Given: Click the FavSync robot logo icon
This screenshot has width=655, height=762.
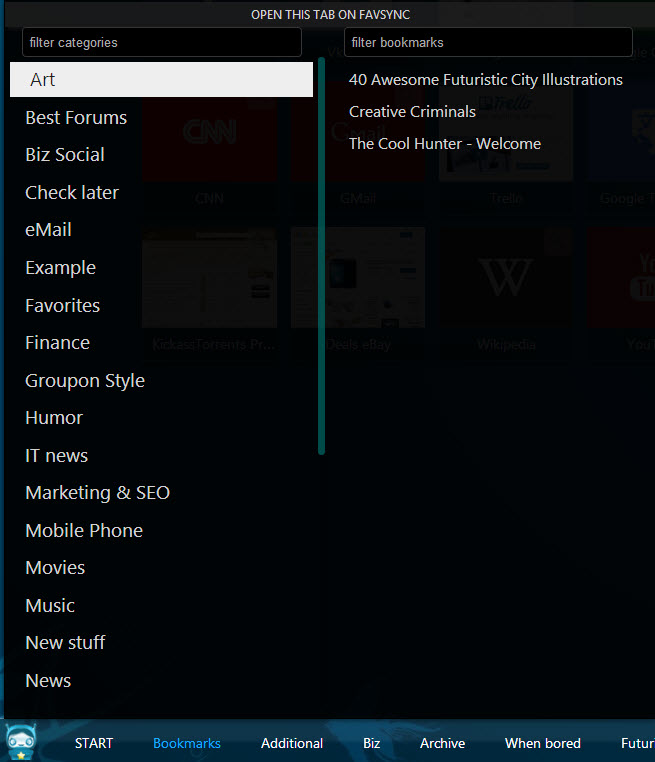Looking at the screenshot, I should point(22,743).
